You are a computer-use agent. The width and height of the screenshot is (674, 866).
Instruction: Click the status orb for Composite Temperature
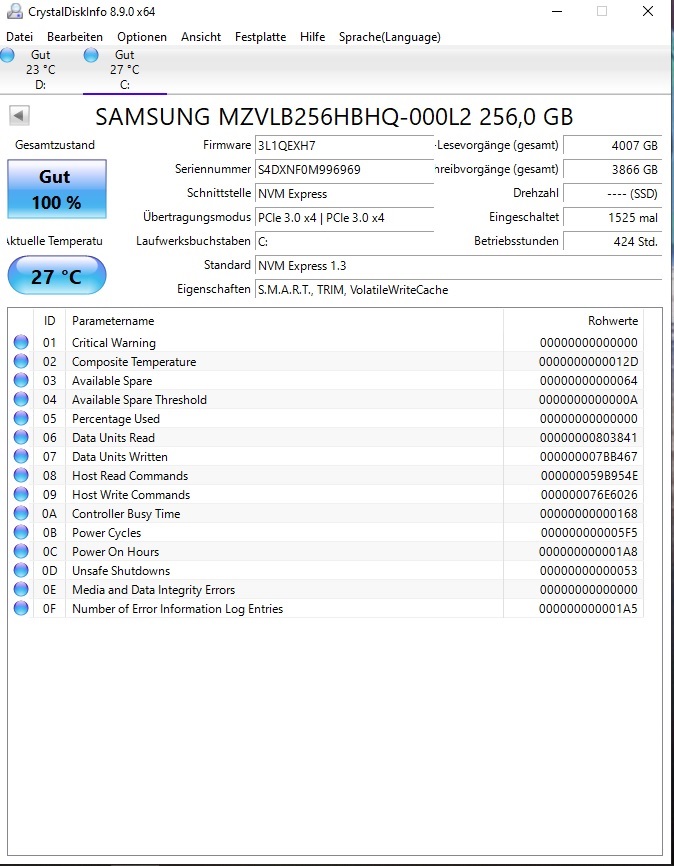click(21, 361)
